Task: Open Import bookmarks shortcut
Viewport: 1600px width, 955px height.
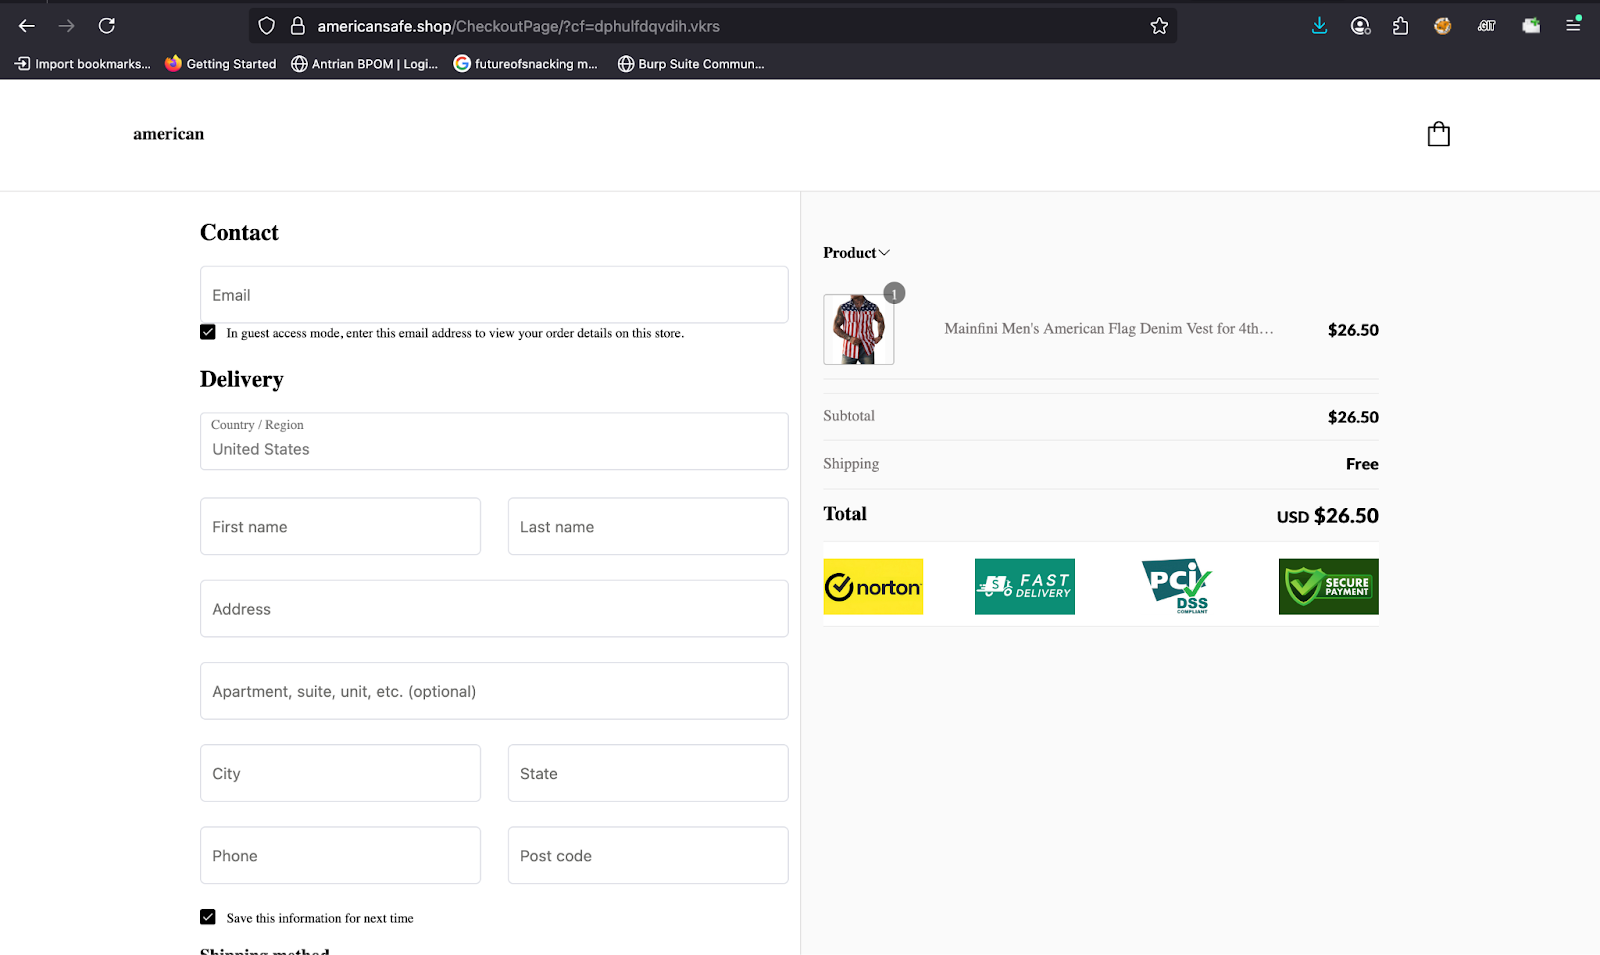Action: [x=82, y=64]
